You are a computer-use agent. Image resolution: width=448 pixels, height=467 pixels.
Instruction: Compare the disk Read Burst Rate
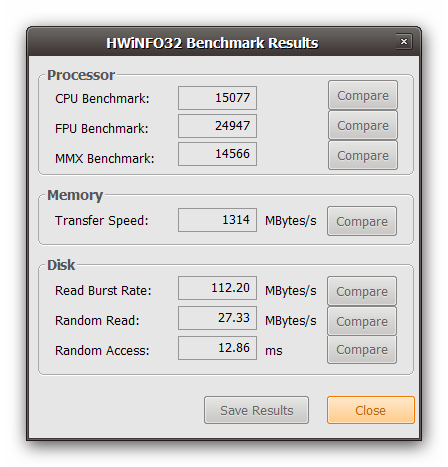click(x=362, y=291)
